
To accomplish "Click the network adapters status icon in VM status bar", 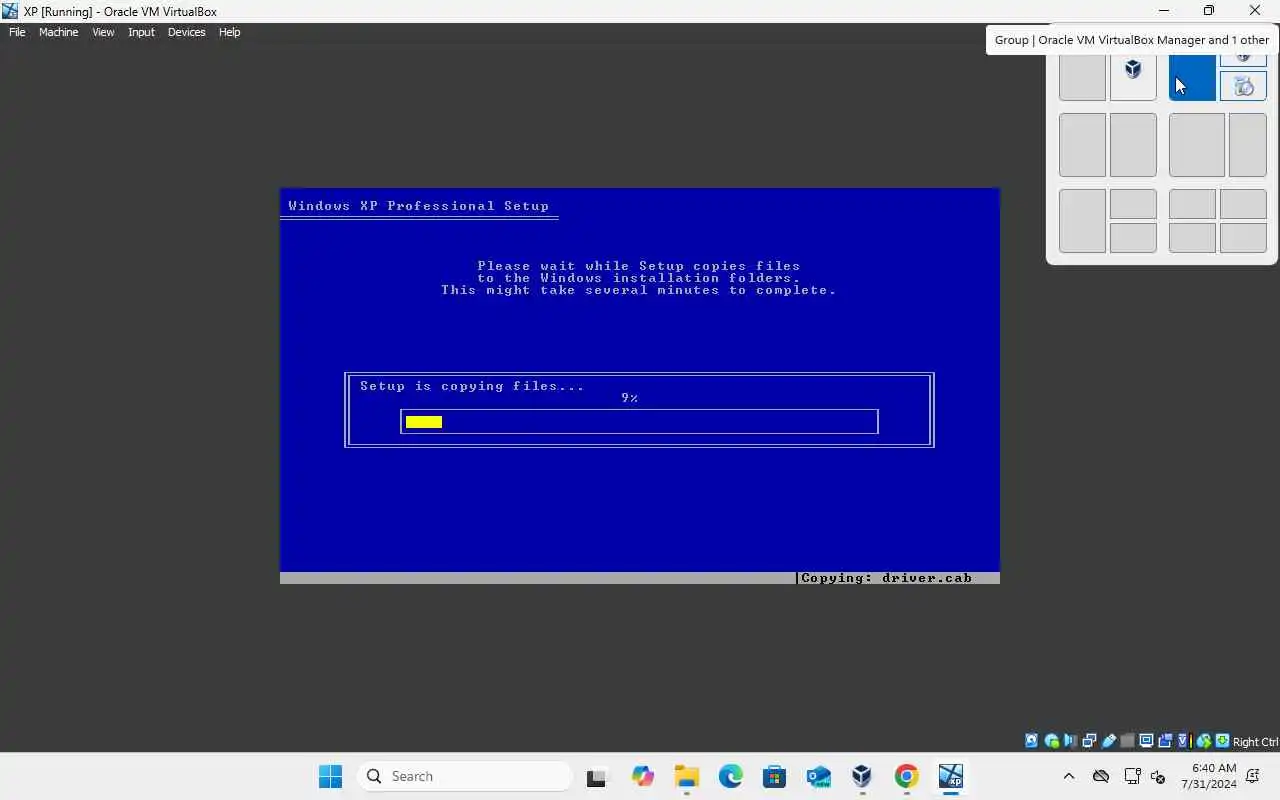I will (1089, 741).
